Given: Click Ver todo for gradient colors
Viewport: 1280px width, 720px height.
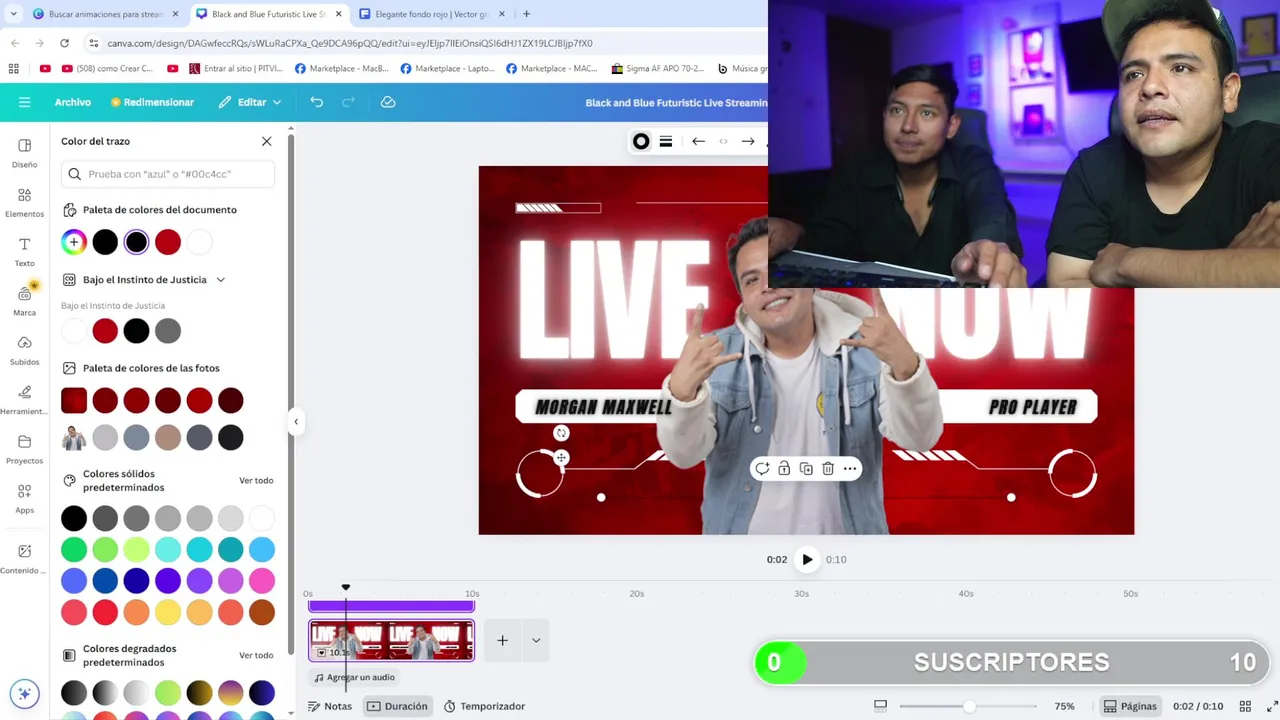Looking at the screenshot, I should point(256,655).
